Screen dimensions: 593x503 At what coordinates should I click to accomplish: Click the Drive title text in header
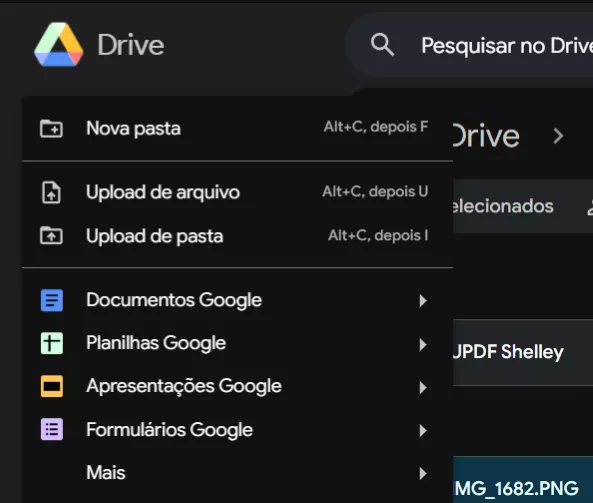click(x=131, y=45)
